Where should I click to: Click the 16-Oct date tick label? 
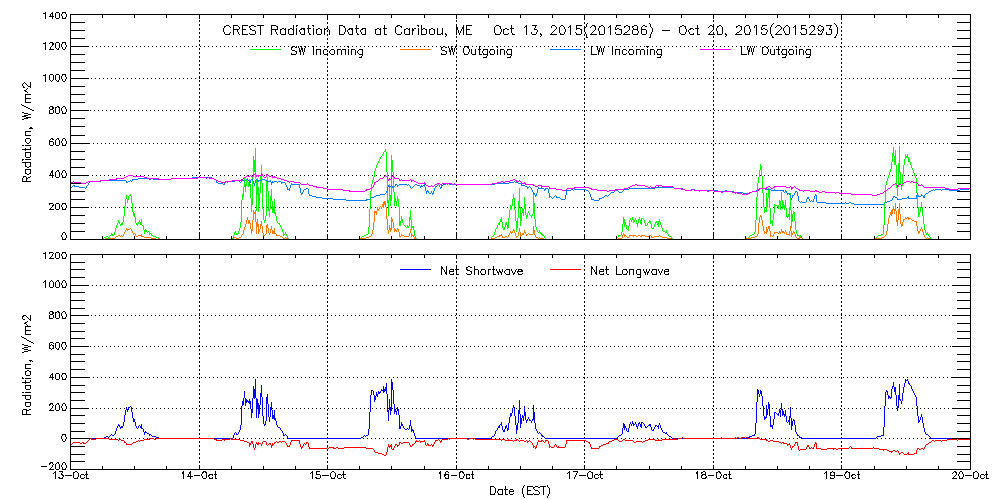point(457,477)
